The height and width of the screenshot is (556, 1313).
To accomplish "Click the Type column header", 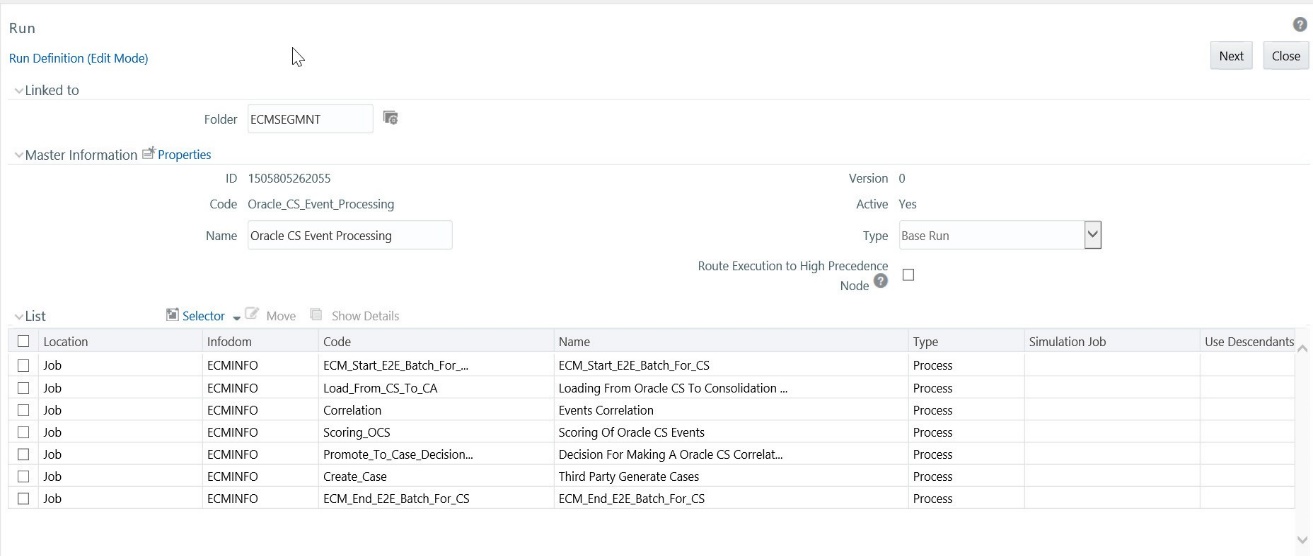I will 966,341.
